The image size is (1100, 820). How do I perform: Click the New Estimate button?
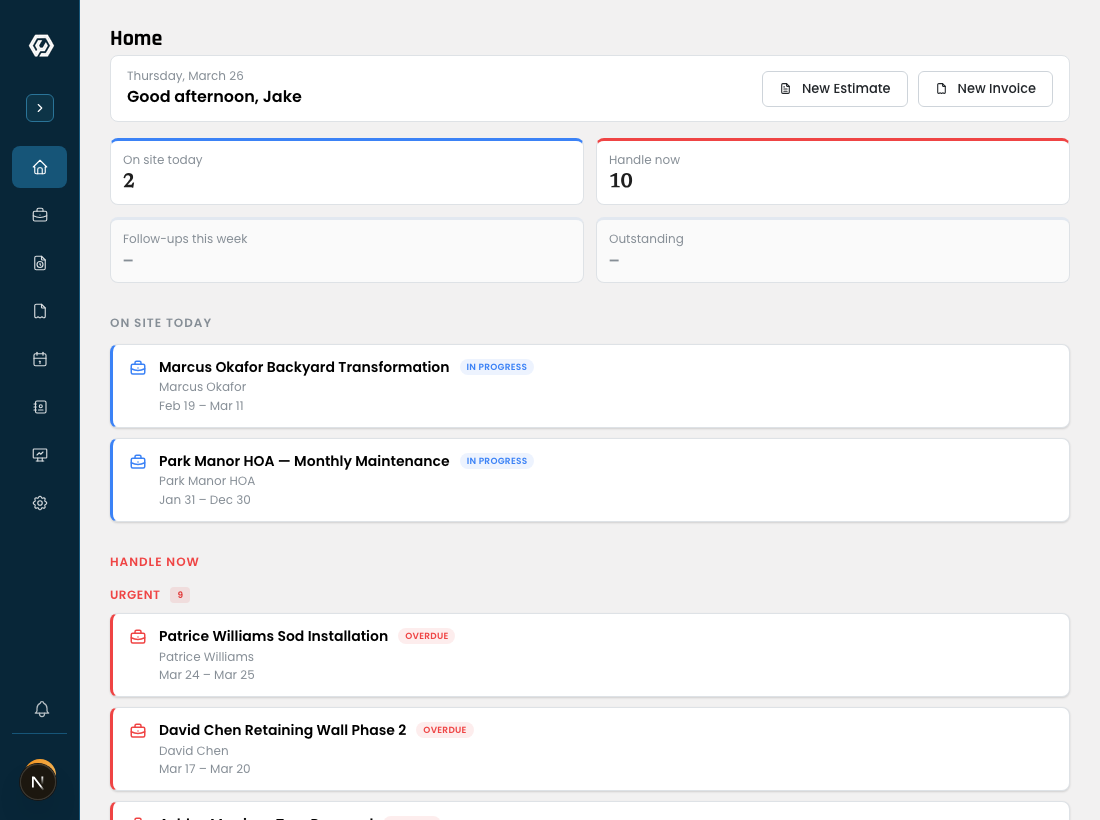(x=834, y=89)
